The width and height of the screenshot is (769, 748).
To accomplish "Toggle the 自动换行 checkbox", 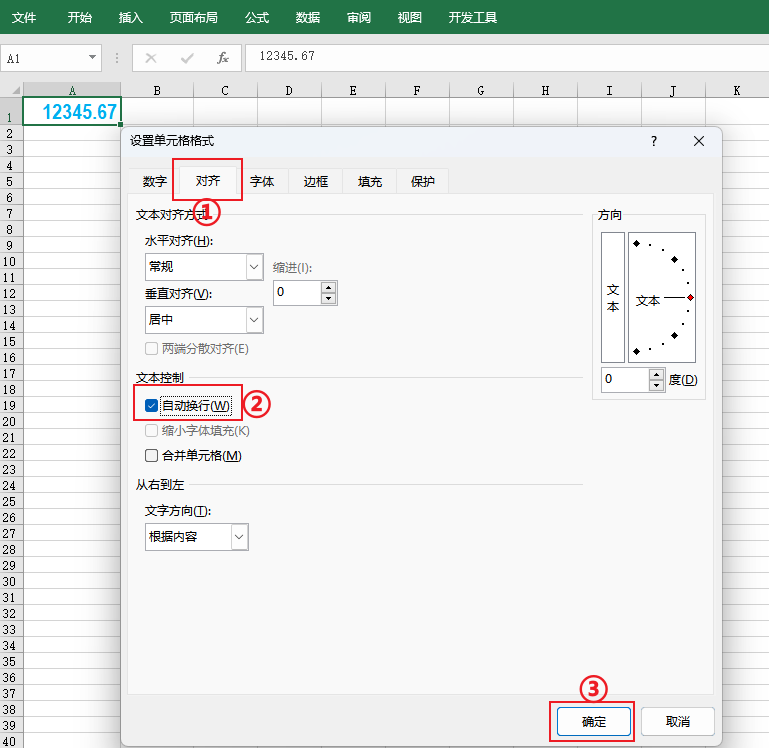I will pyautogui.click(x=152, y=405).
